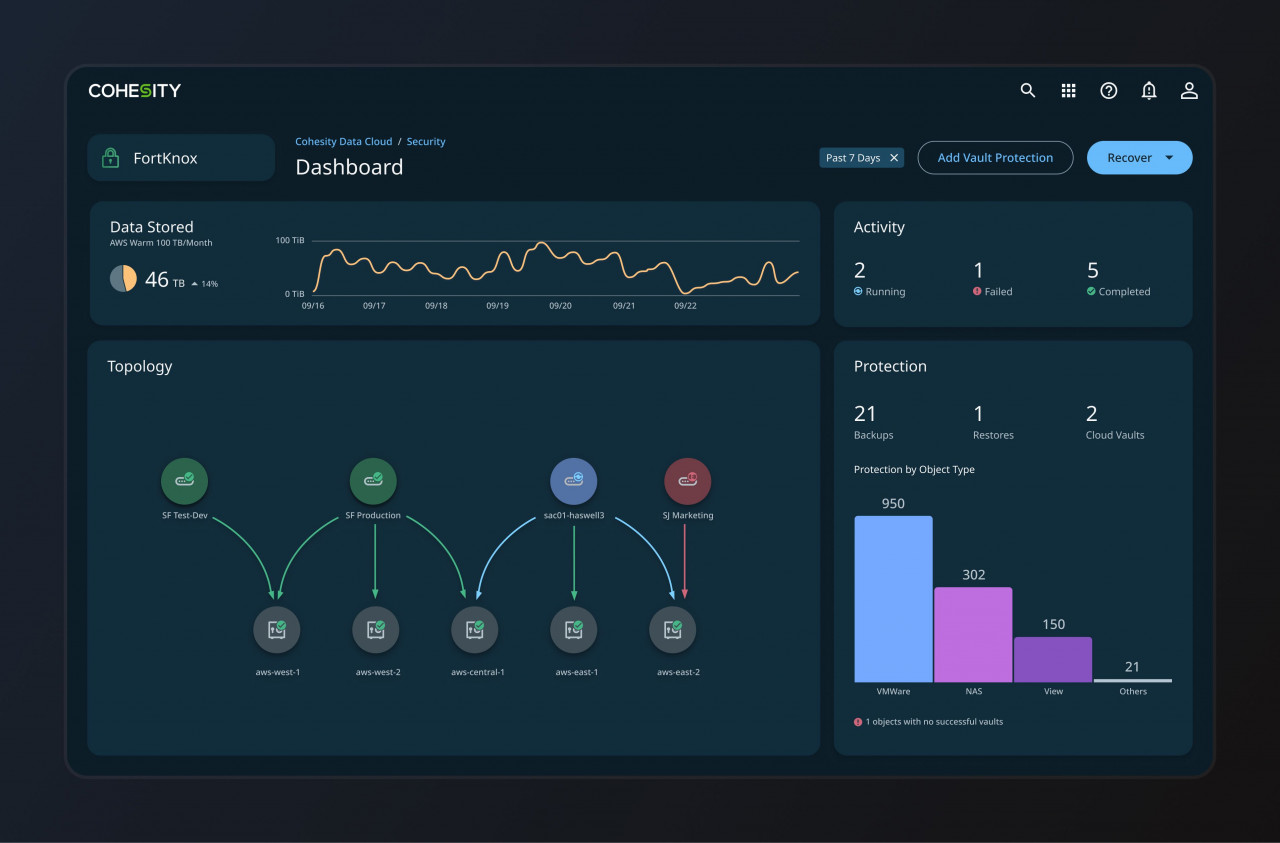The height and width of the screenshot is (843, 1280).
Task: Click the 46 TB stored value
Action: tap(165, 280)
